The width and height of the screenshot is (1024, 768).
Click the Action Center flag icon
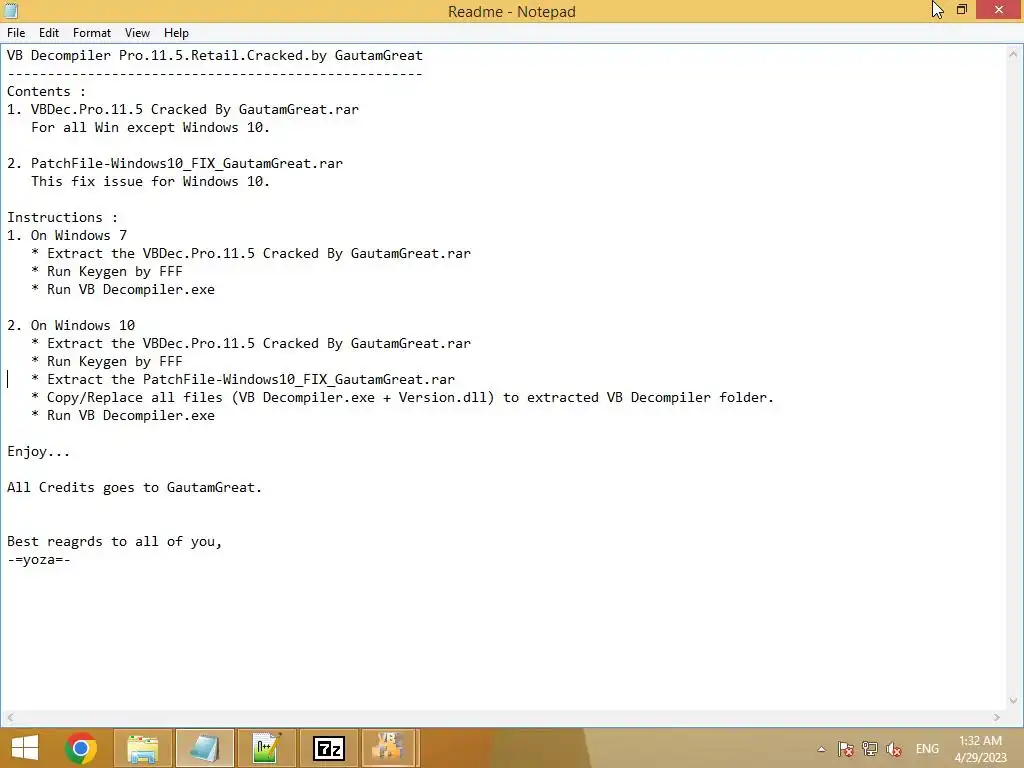tap(846, 749)
